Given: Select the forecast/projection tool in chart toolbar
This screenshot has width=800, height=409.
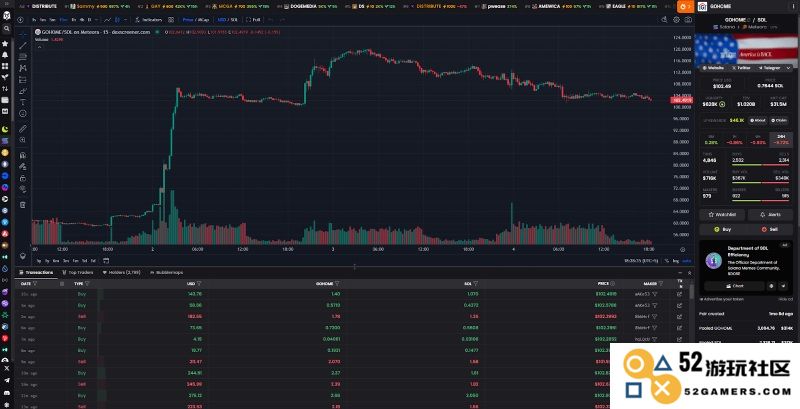Looking at the screenshot, I should [x=23, y=80].
